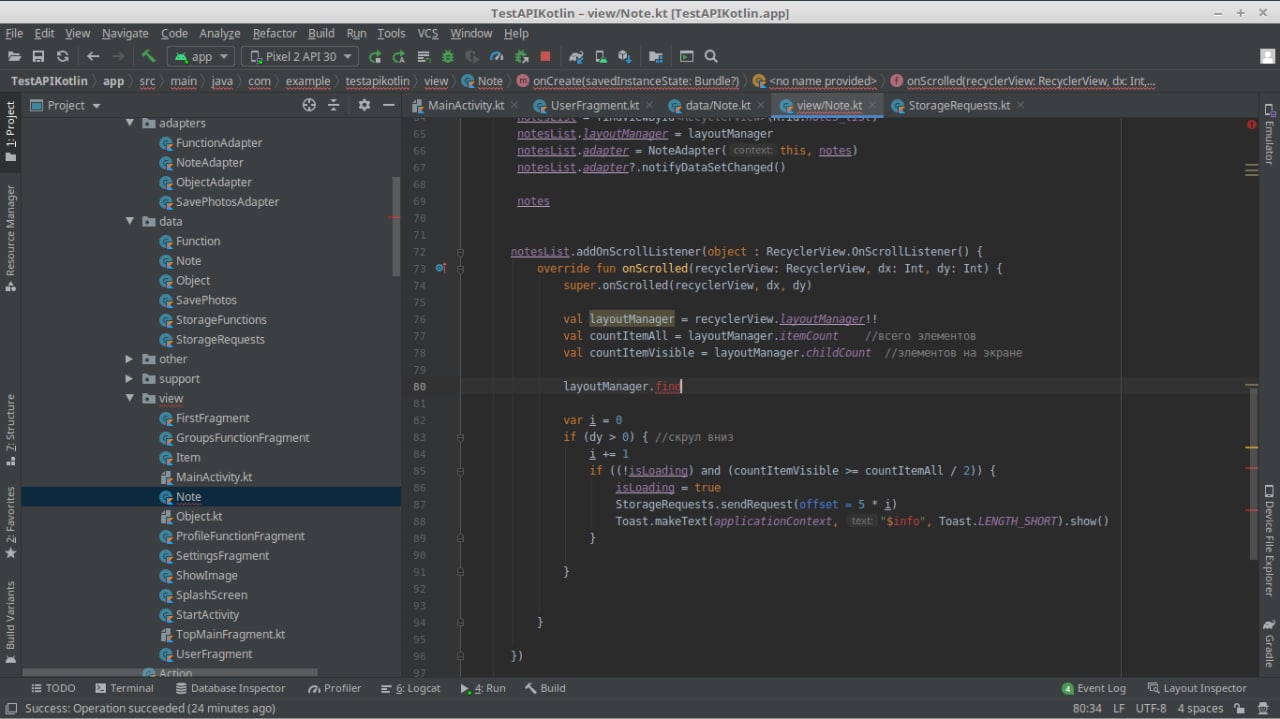Screen dimensions: 1280x719
Task: Click the Make Project hammer icon
Action: 148,57
